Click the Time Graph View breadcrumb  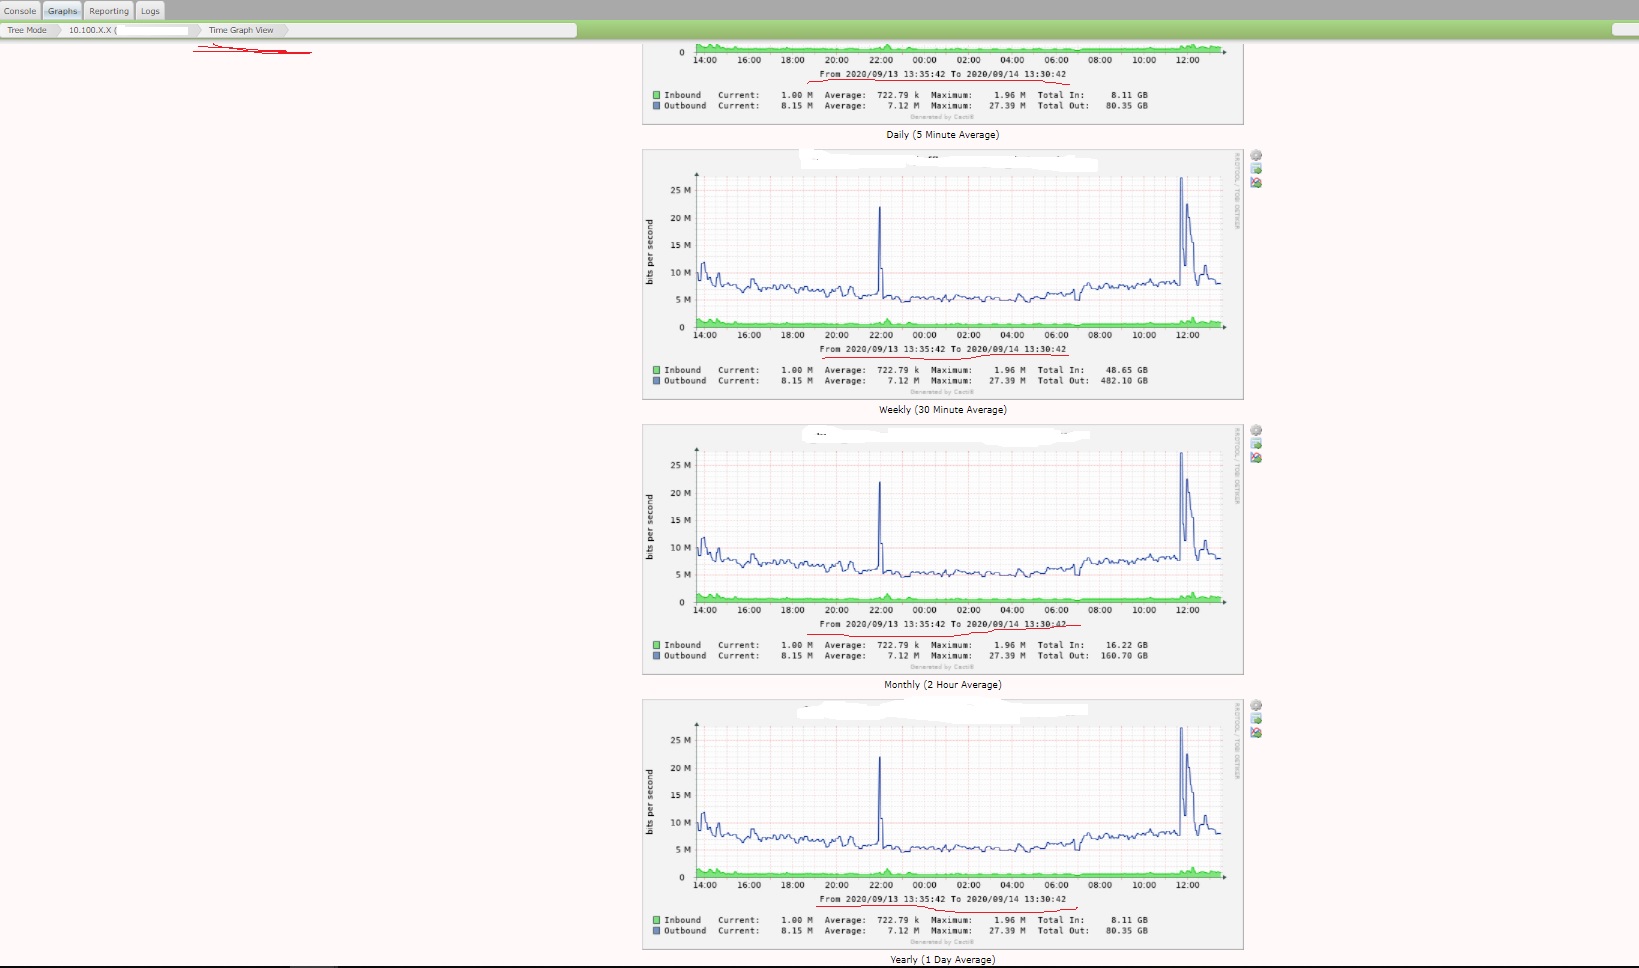click(239, 30)
